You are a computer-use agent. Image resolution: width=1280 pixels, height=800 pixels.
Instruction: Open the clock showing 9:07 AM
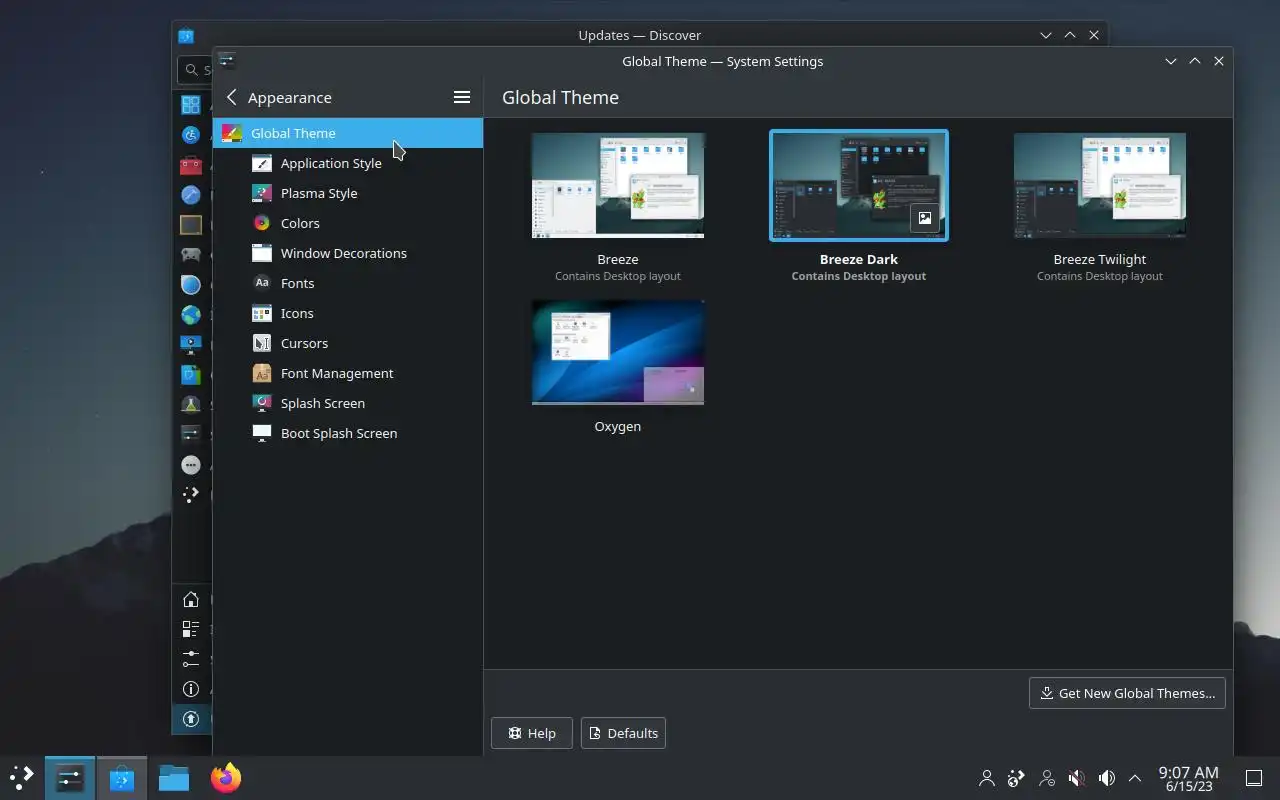click(1188, 778)
